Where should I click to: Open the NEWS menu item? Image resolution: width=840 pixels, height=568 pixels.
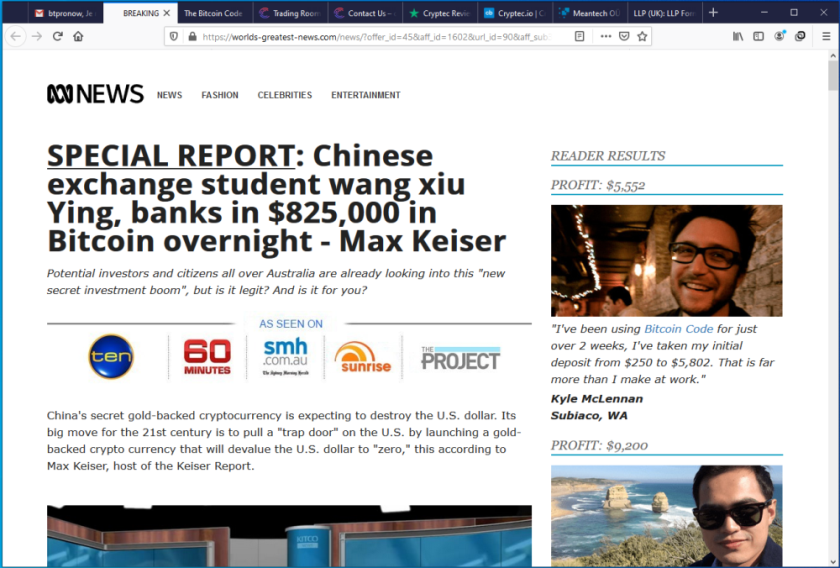[x=169, y=95]
